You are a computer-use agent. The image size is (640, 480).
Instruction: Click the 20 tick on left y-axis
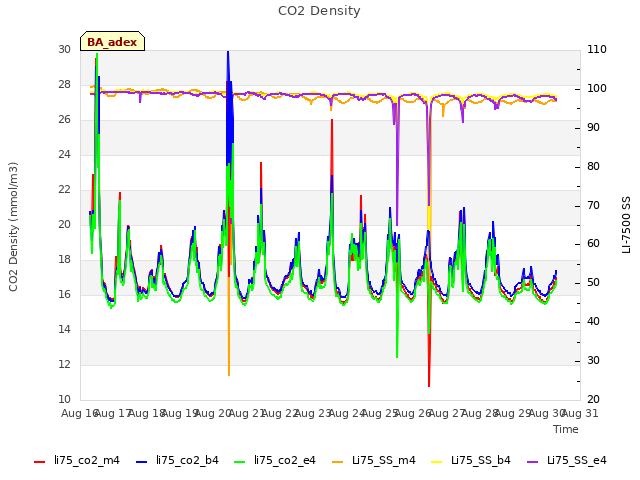click(x=64, y=224)
